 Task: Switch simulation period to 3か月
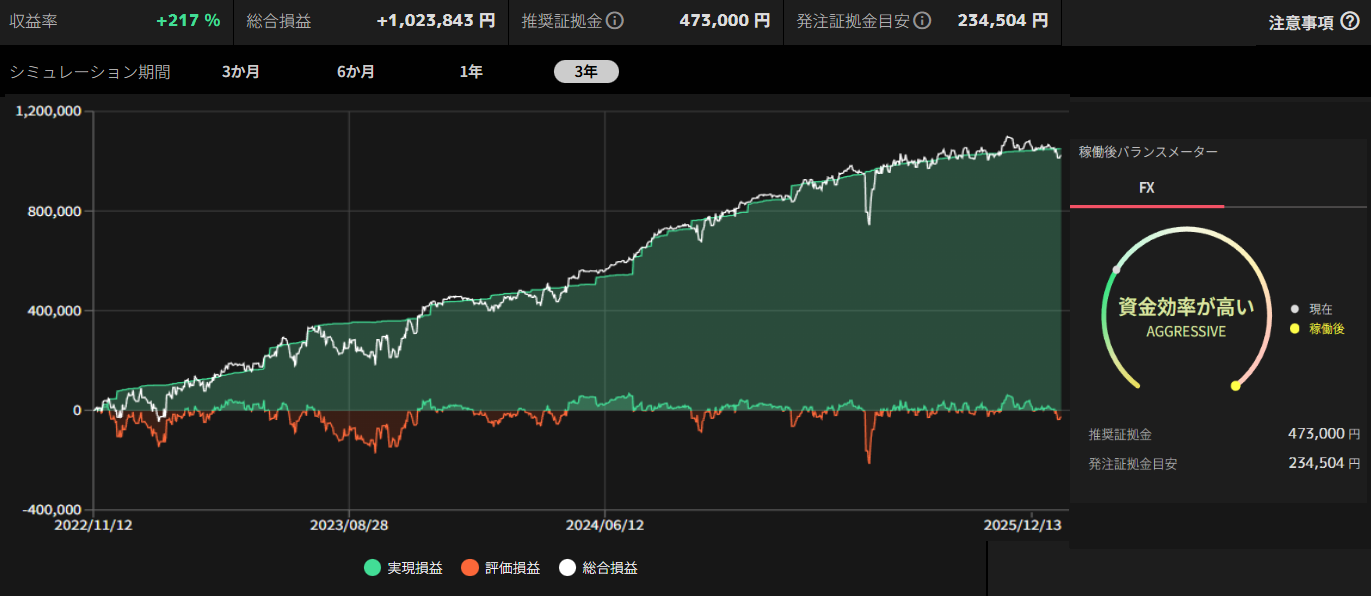click(x=241, y=72)
